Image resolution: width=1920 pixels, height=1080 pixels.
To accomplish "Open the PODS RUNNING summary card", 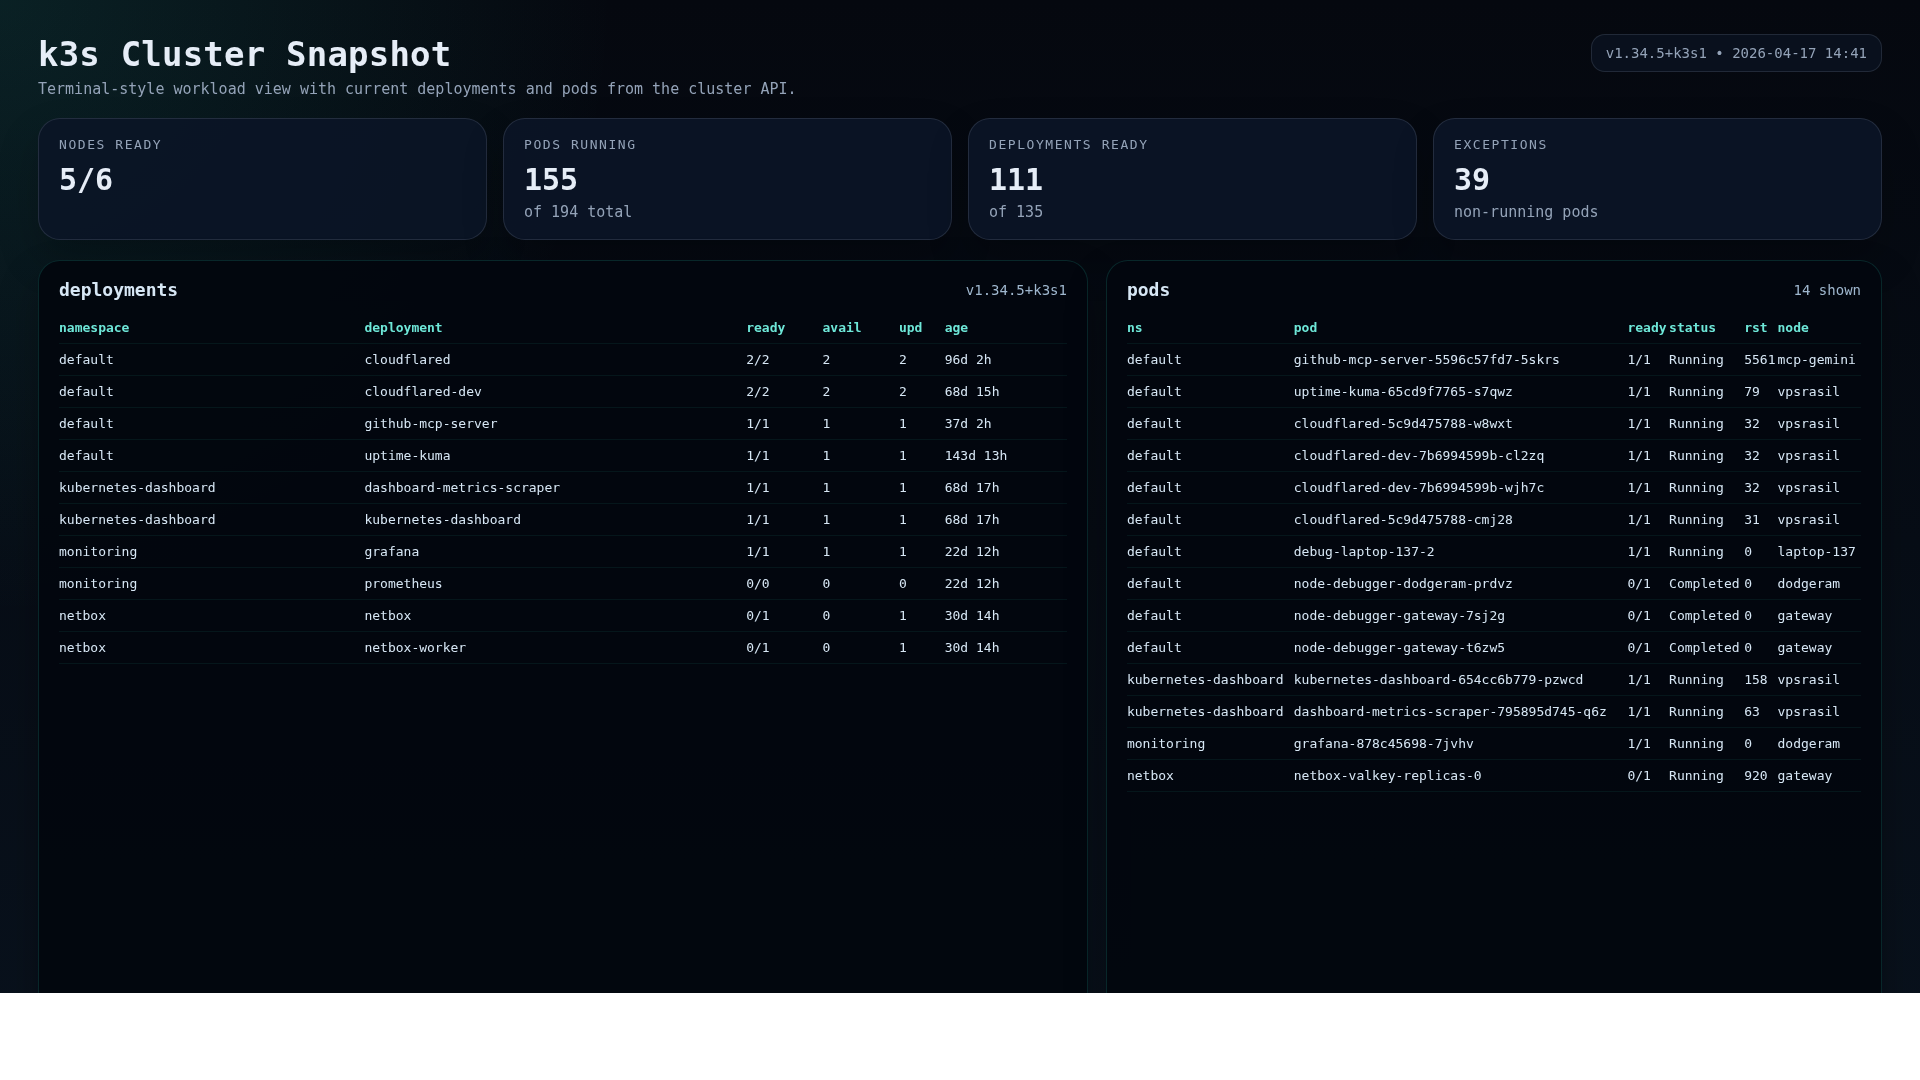I will pyautogui.click(x=727, y=179).
